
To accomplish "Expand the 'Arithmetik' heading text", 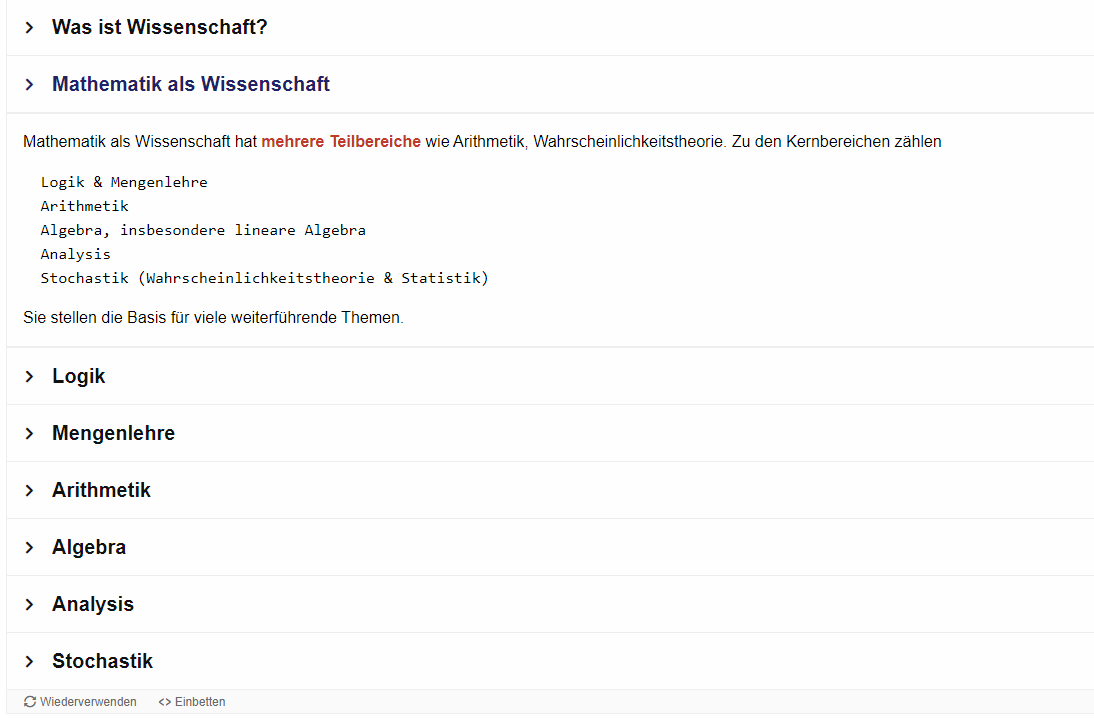I will point(101,491).
